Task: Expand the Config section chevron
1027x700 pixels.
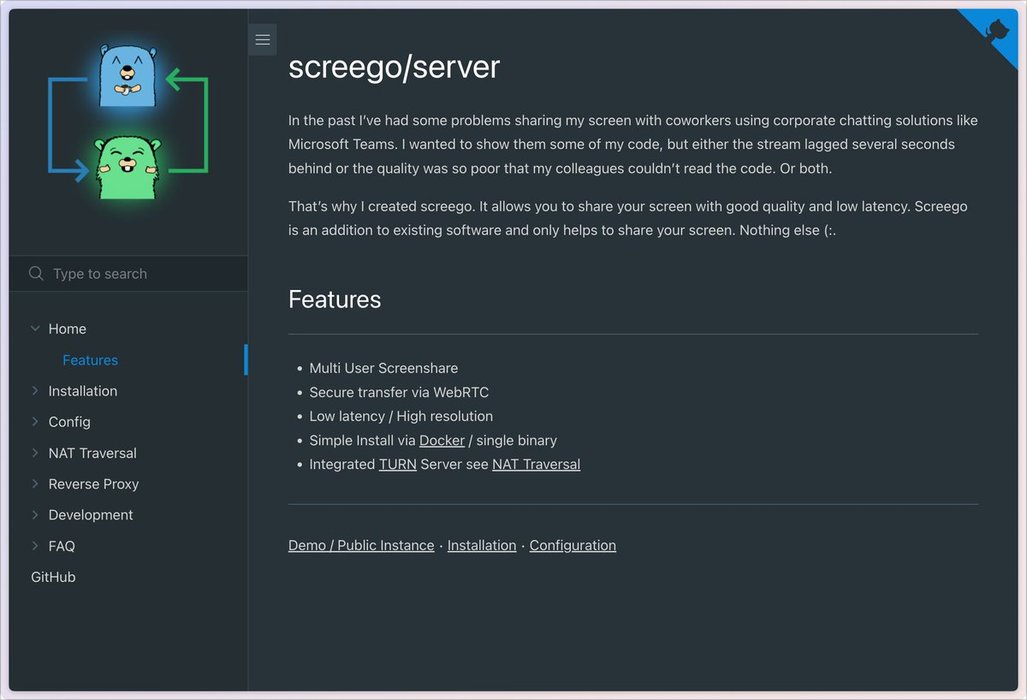Action: click(x=35, y=422)
